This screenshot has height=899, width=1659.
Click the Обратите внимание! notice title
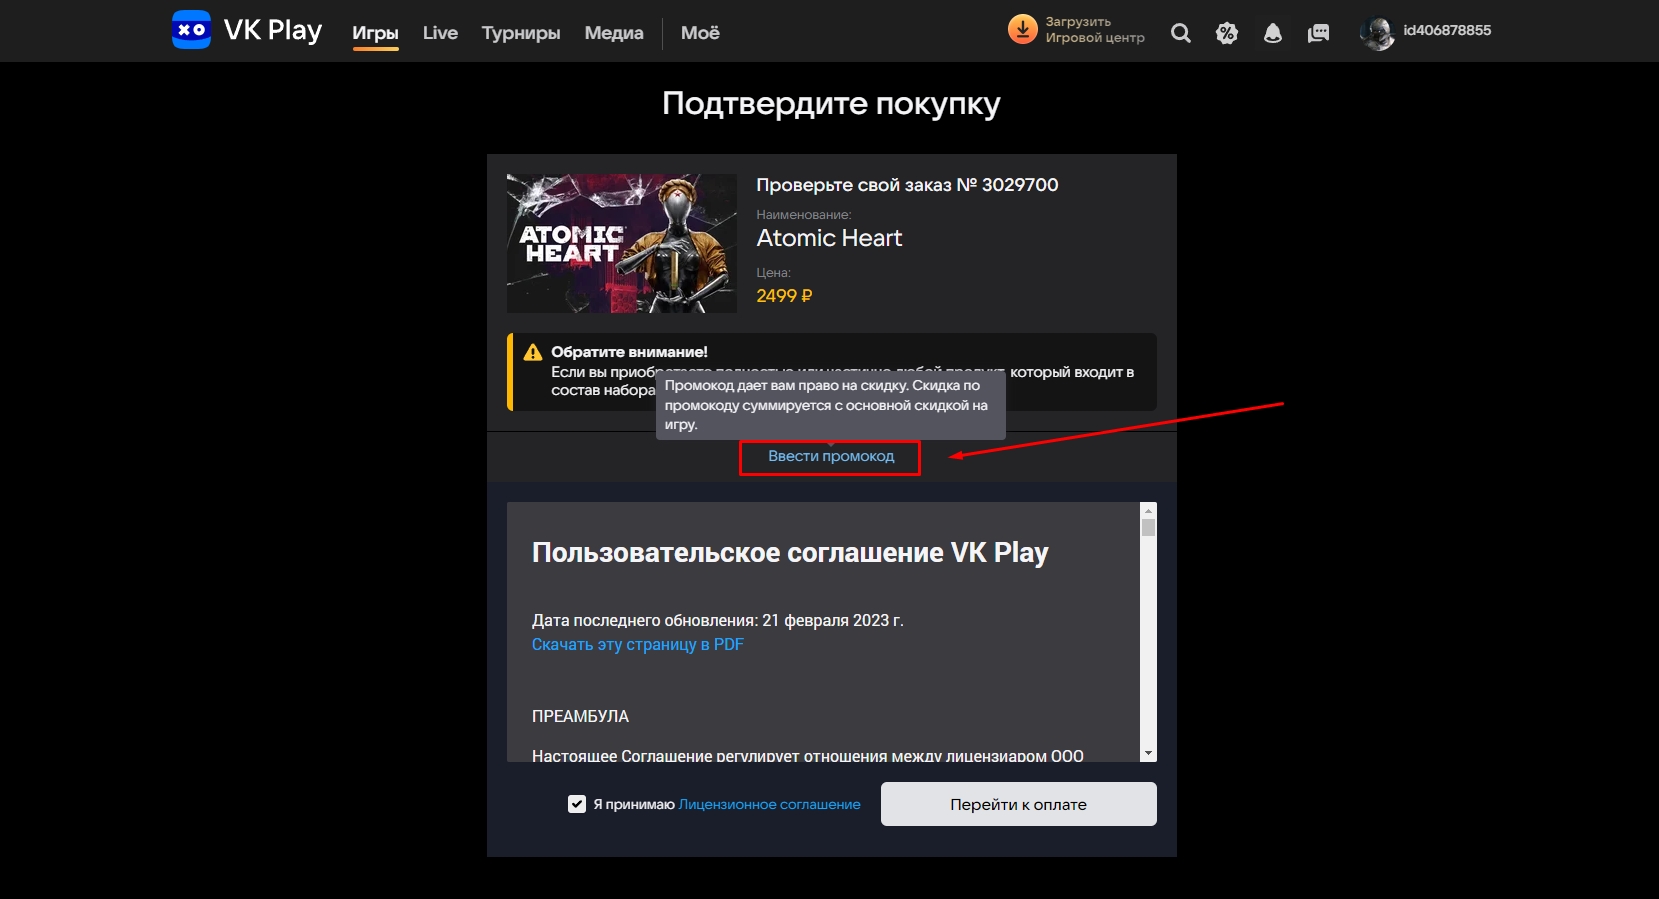(629, 352)
